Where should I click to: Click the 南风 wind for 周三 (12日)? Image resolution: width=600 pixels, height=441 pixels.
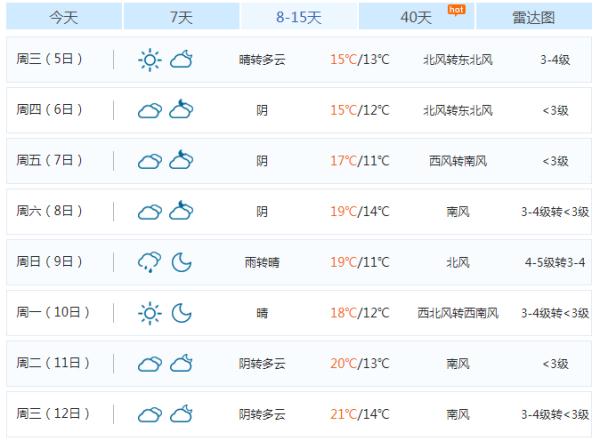coord(458,415)
